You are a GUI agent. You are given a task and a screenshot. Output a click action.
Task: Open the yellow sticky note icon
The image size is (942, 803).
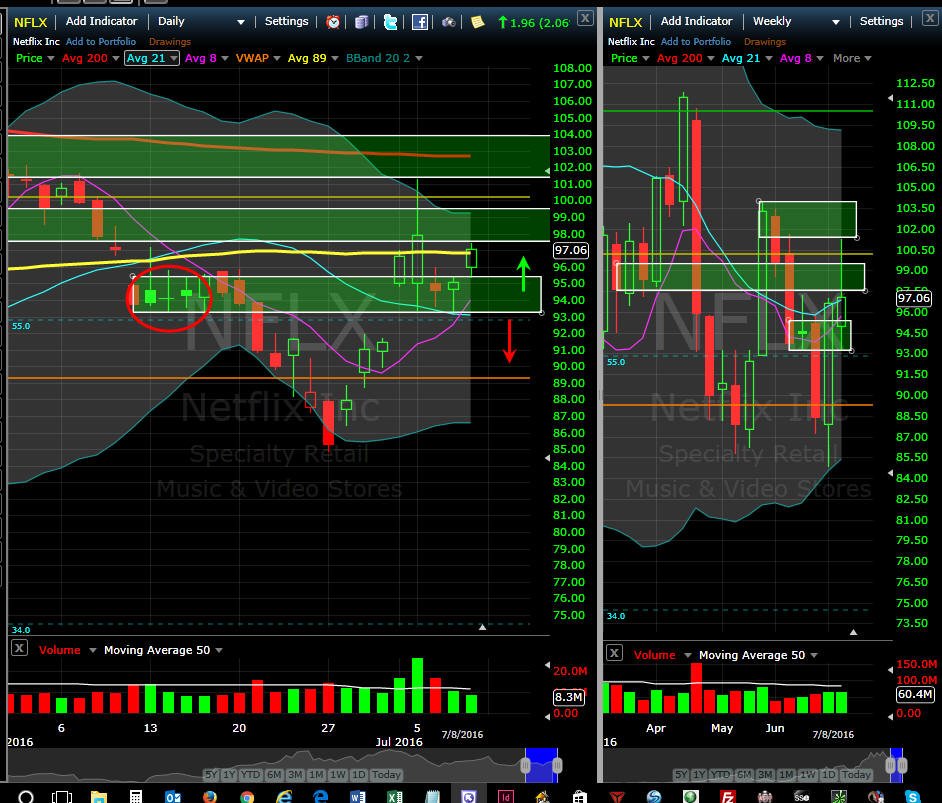pos(478,22)
